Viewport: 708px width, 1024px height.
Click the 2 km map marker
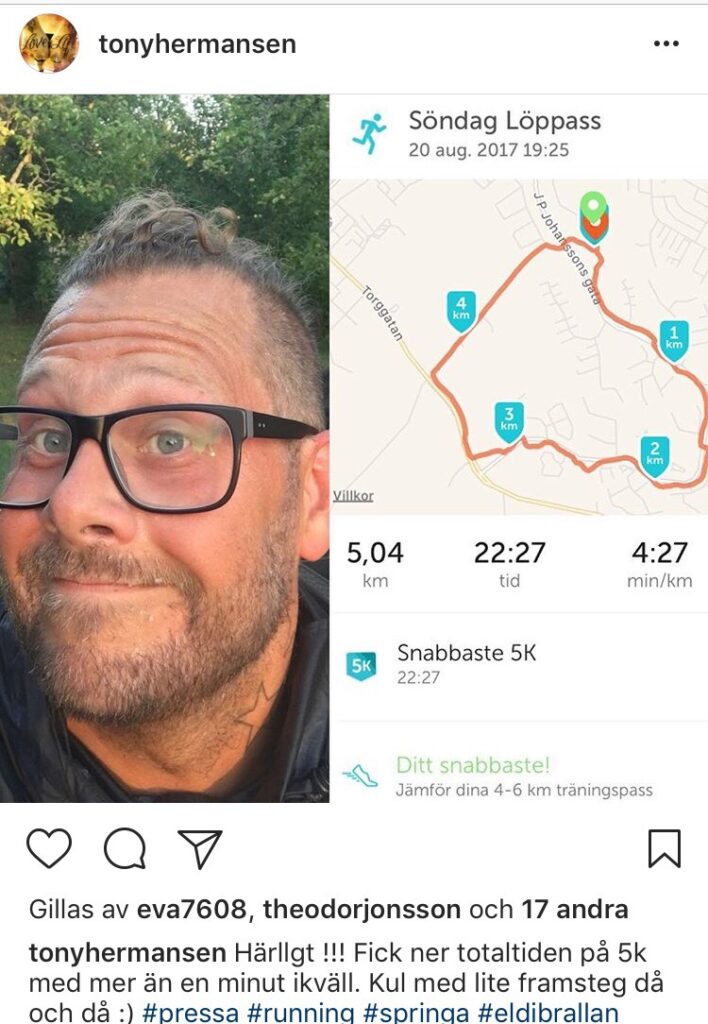[x=654, y=456]
